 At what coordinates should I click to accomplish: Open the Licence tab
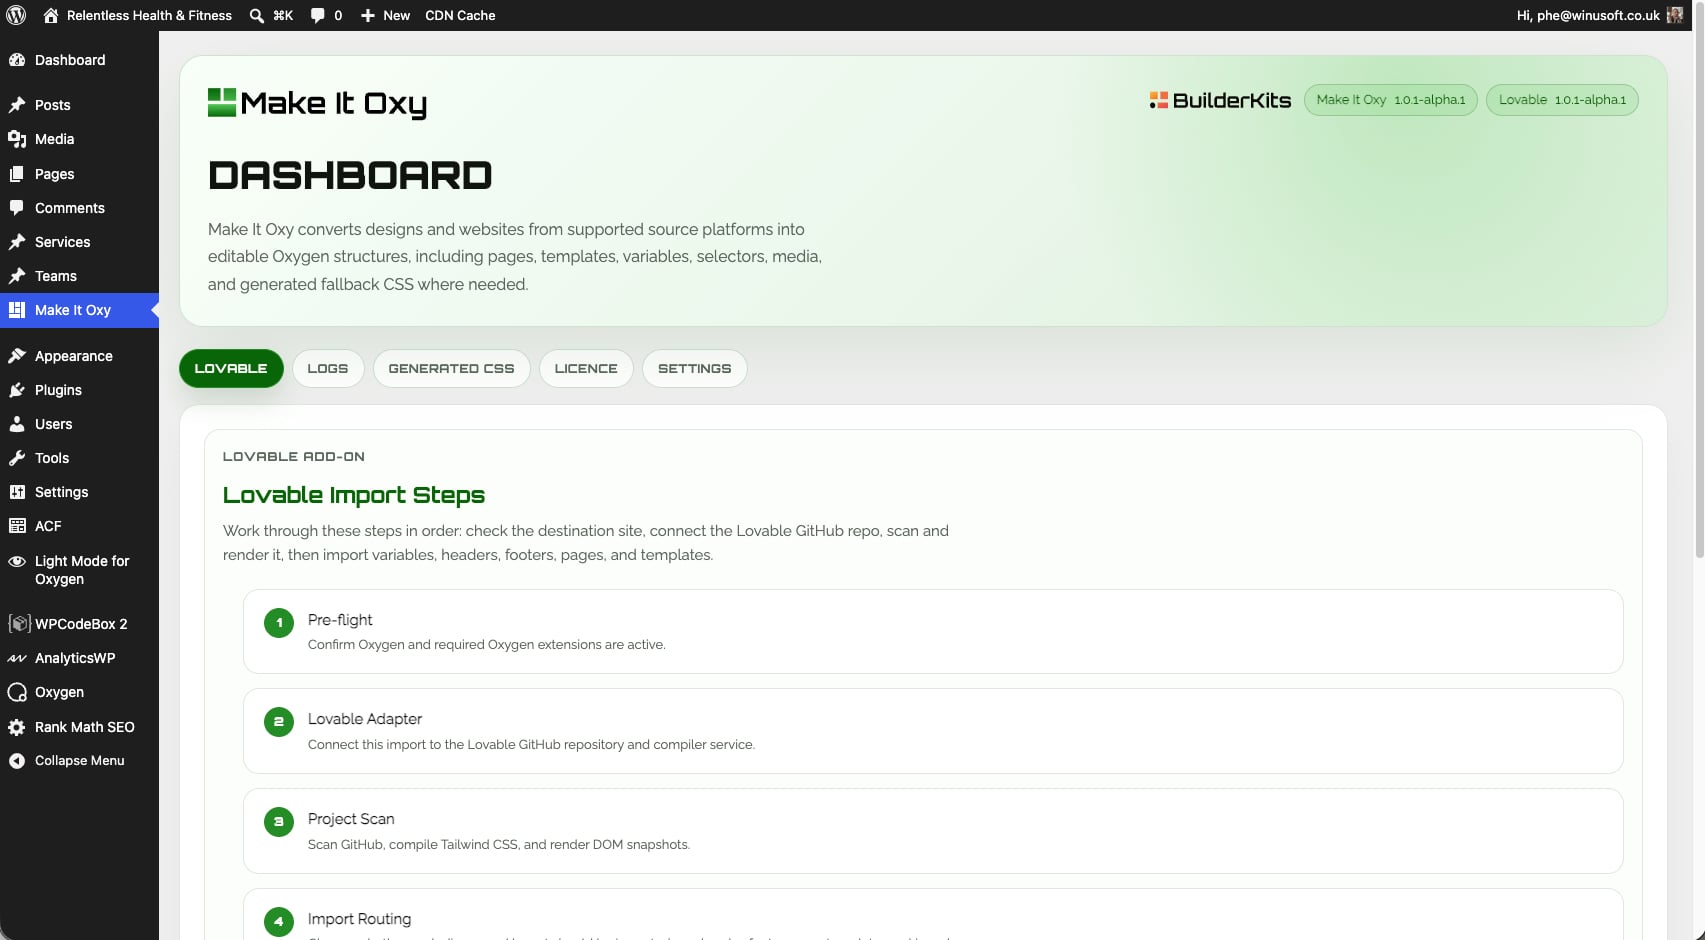[x=586, y=368]
